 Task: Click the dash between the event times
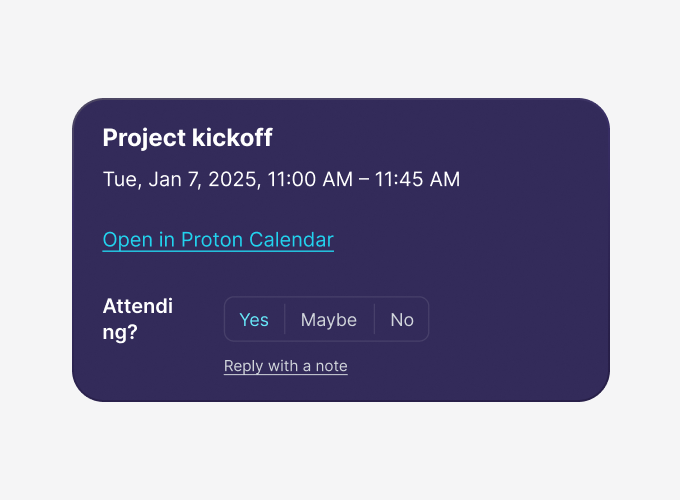[363, 180]
